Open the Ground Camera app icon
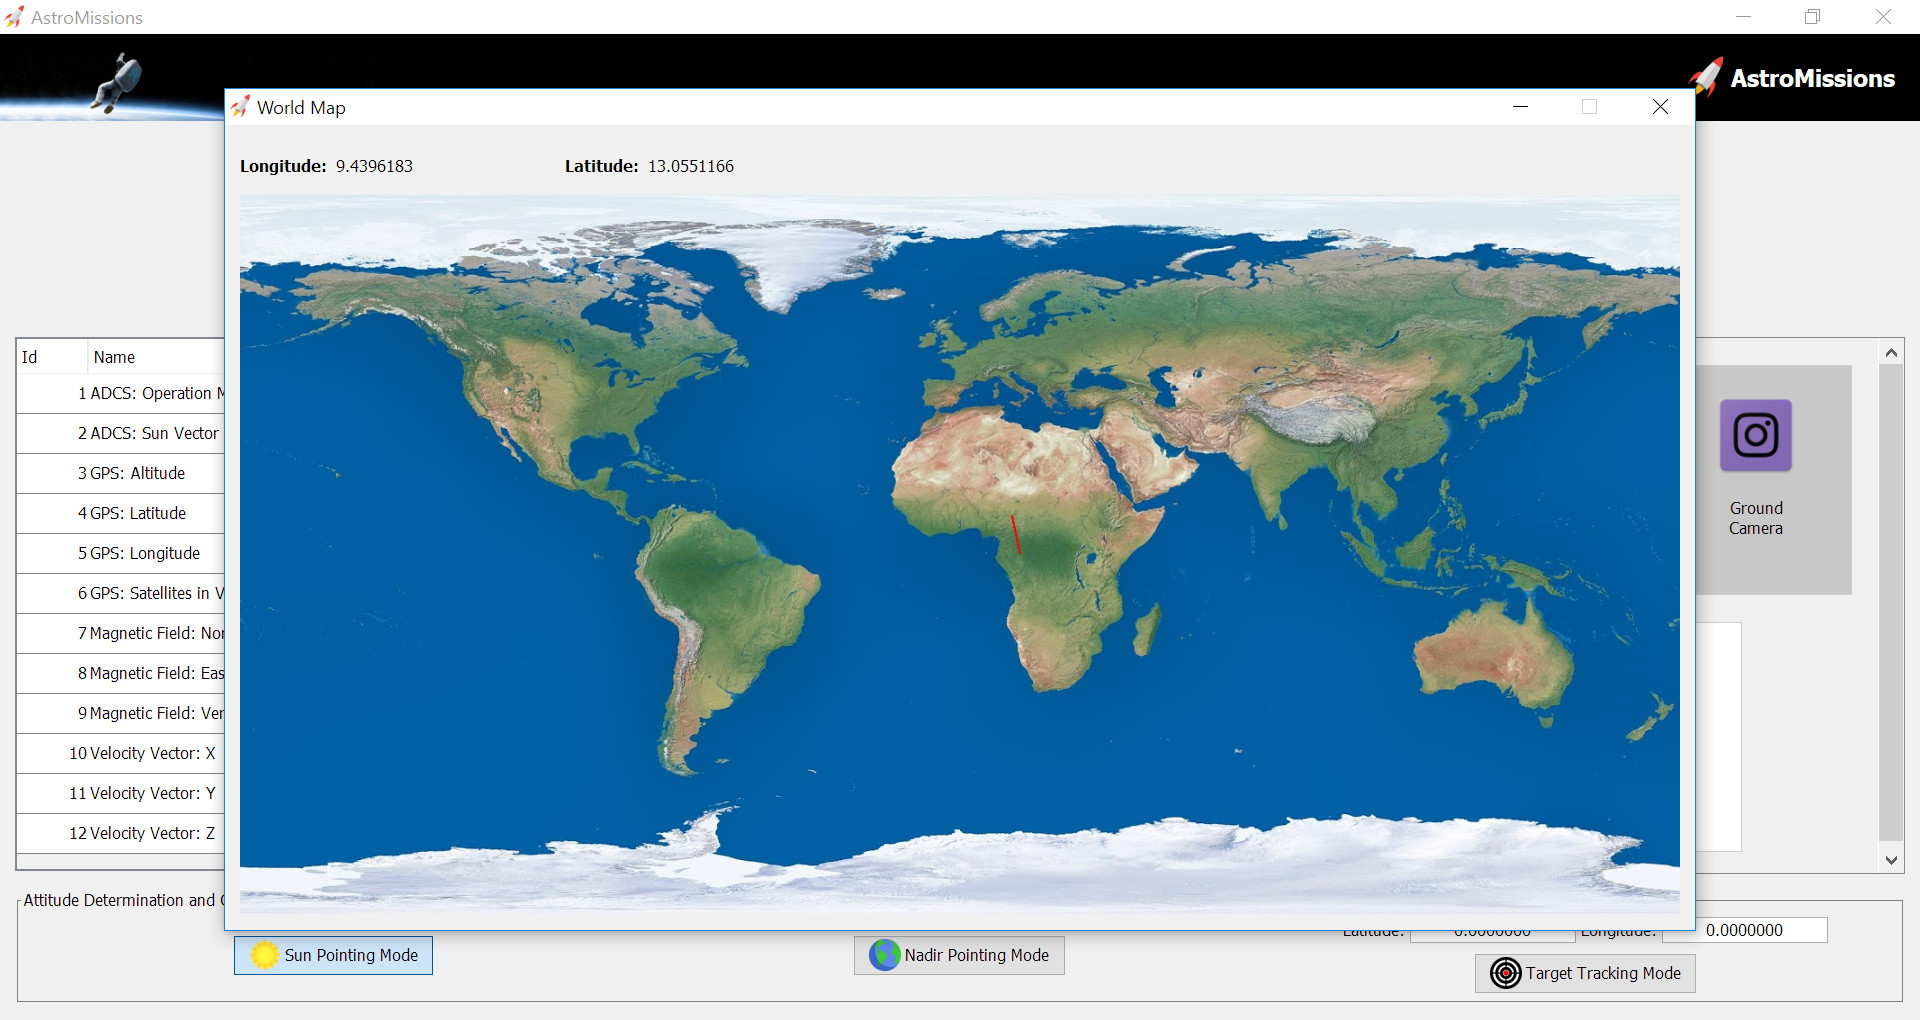Screen dimensions: 1920x1020 click(1755, 436)
